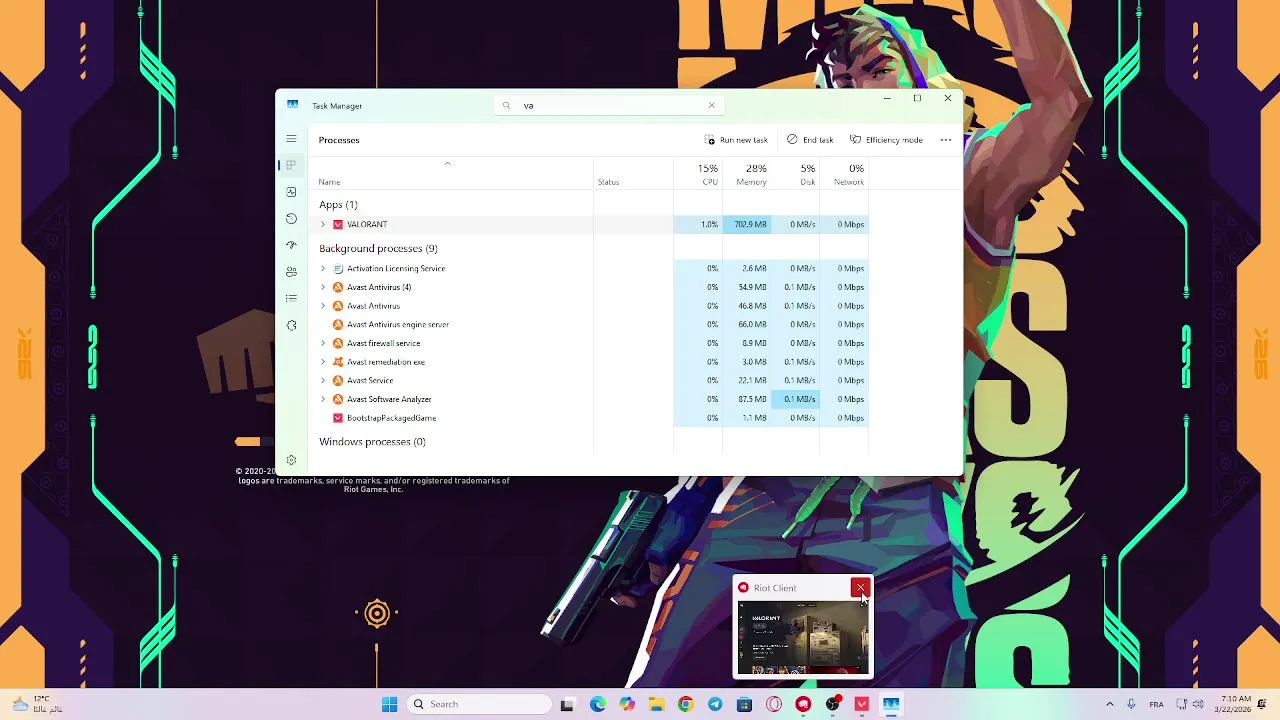Click microphone icon in system tray
Image resolution: width=1280 pixels, height=720 pixels.
tap(1131, 704)
